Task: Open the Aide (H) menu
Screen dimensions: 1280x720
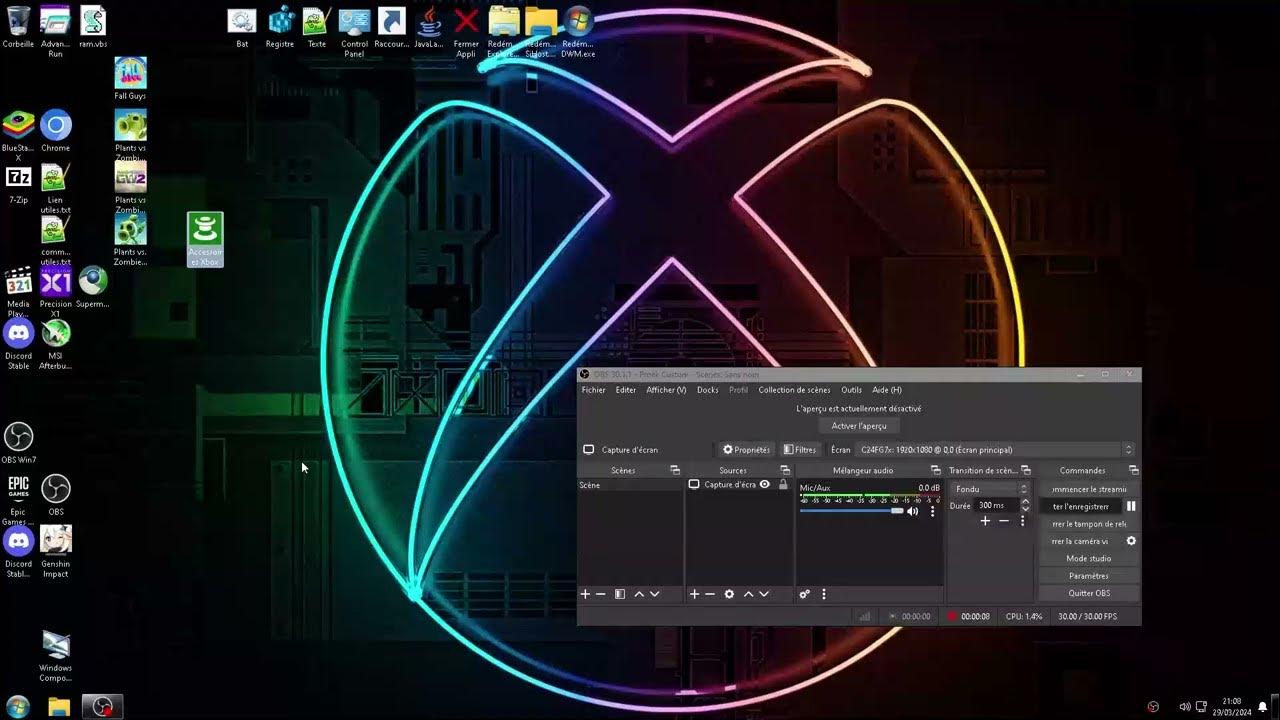Action: (x=887, y=390)
